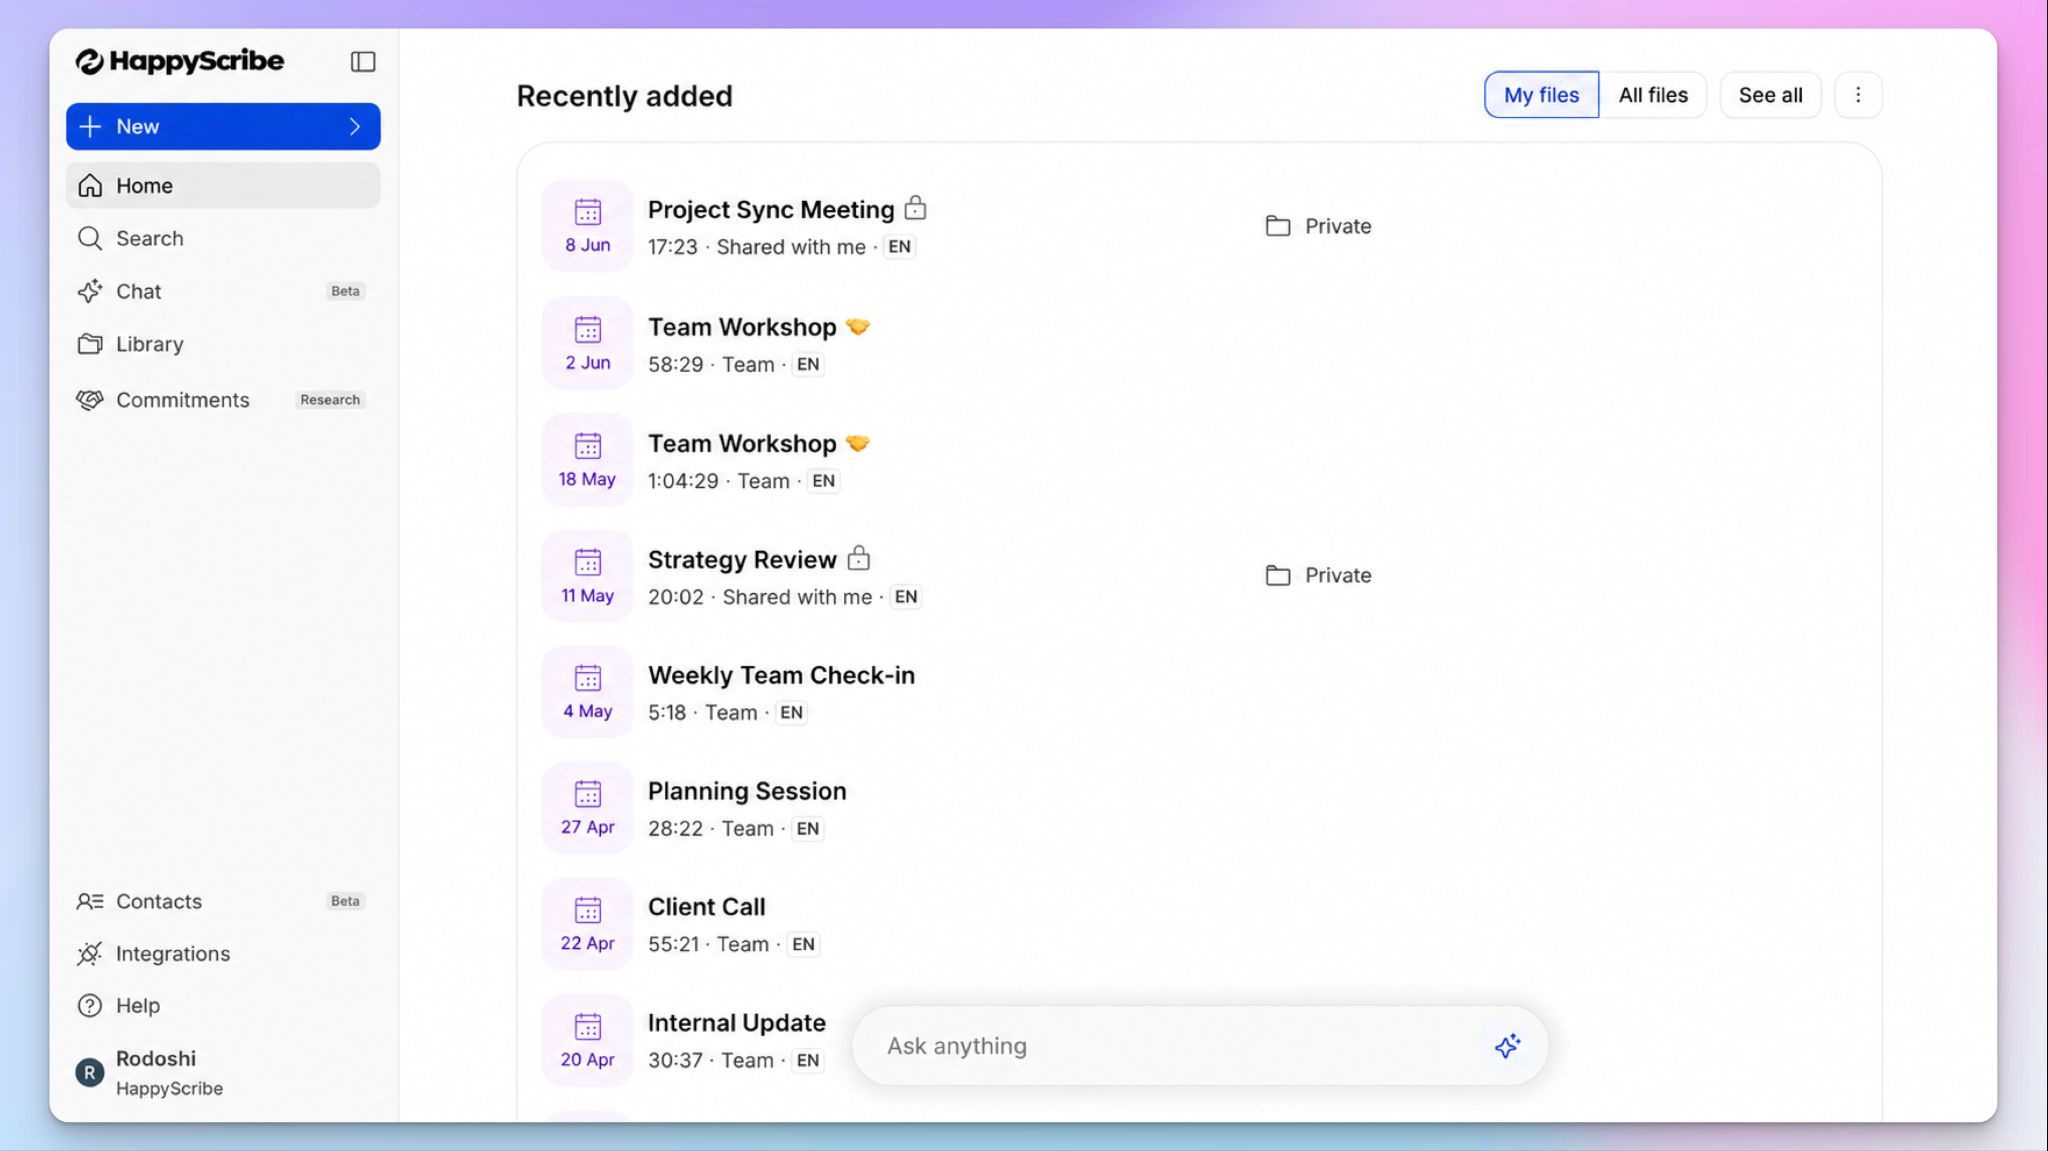Viewport: 2048px width, 1151px height.
Task: Open Integrations page
Action: click(223, 954)
